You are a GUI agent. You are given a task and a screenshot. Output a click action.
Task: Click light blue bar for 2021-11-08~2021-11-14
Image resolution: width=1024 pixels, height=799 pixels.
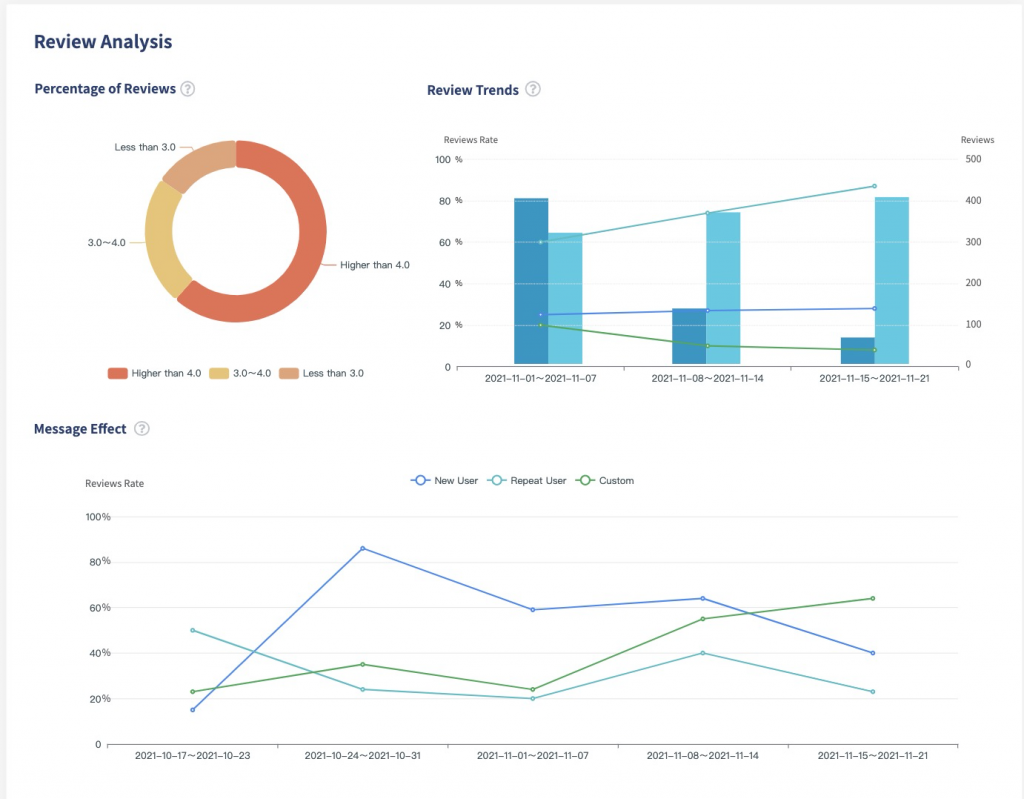pyautogui.click(x=723, y=288)
